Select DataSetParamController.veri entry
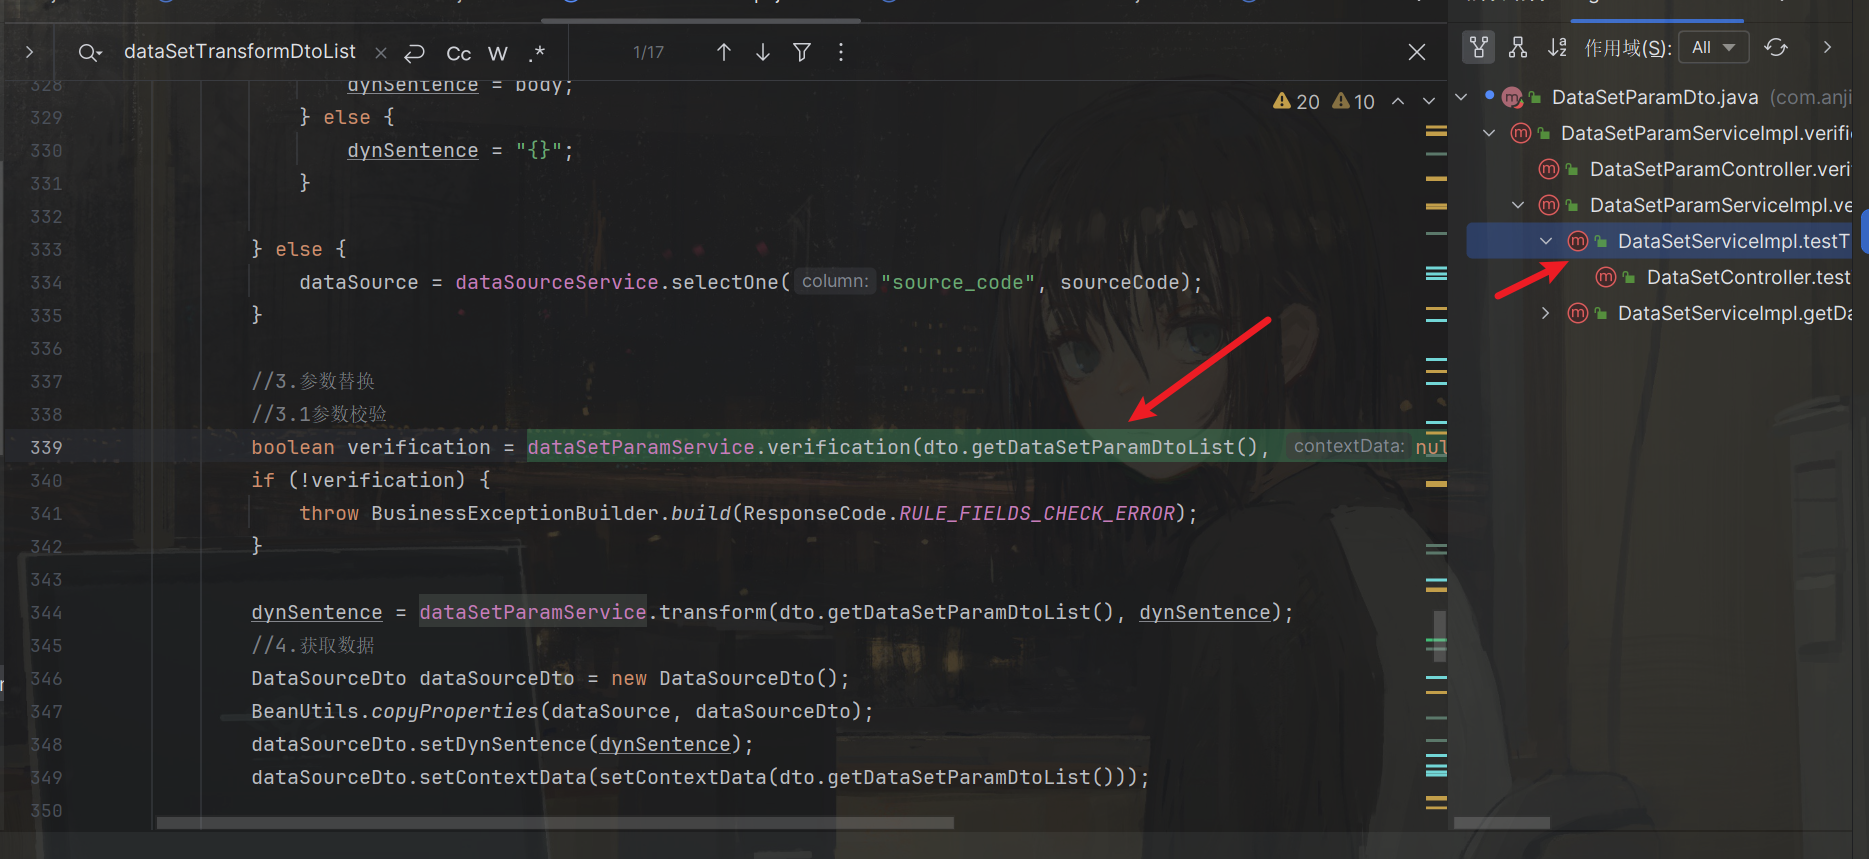 click(x=1720, y=169)
